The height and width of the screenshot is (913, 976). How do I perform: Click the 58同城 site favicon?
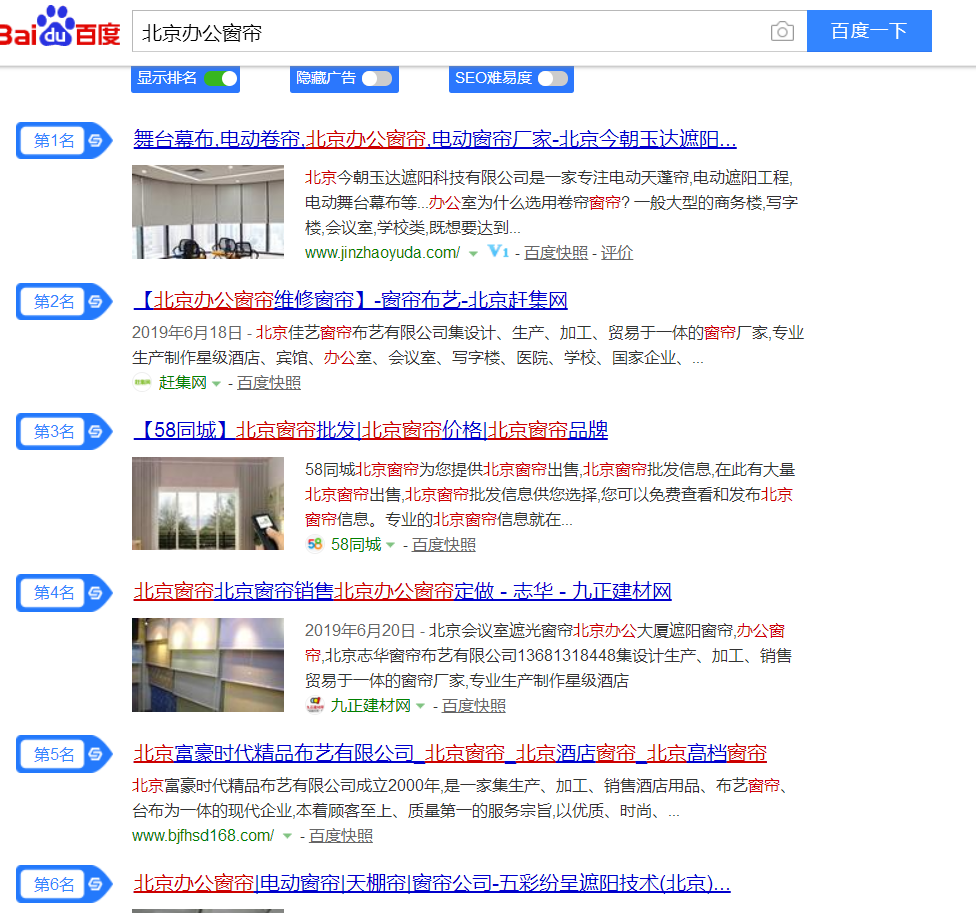coord(314,545)
